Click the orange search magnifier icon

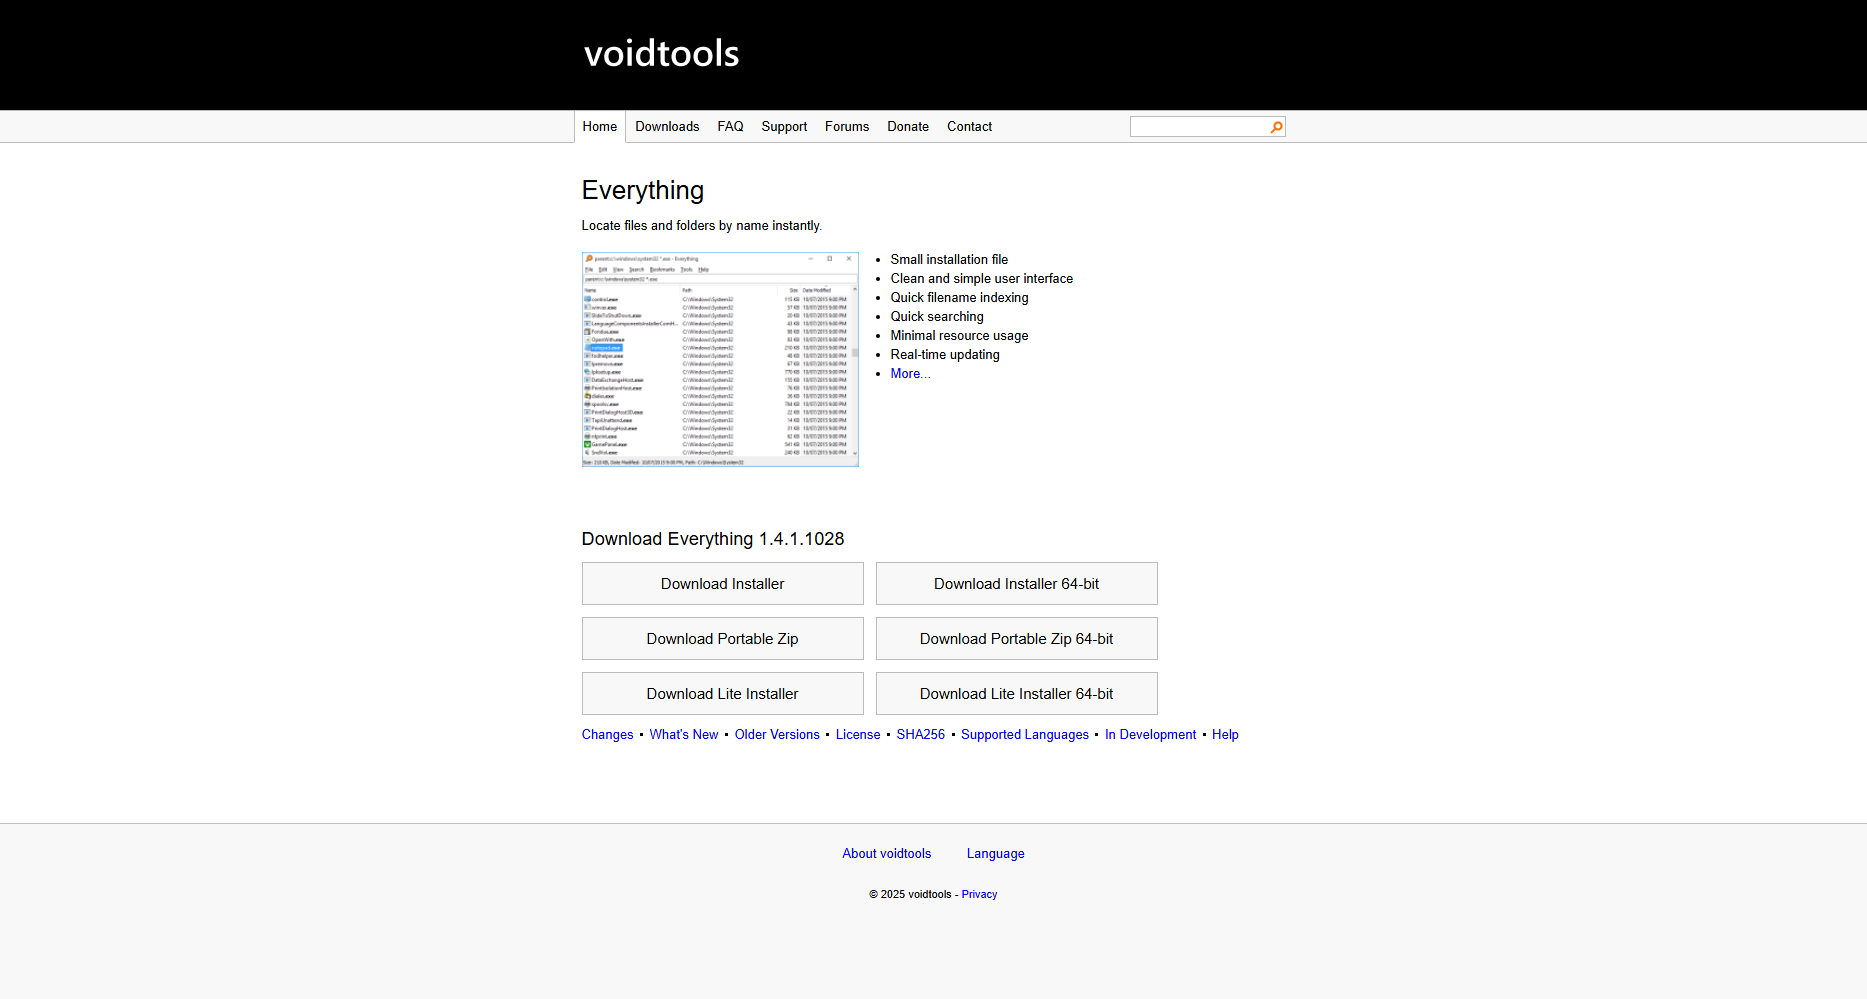point(1276,127)
